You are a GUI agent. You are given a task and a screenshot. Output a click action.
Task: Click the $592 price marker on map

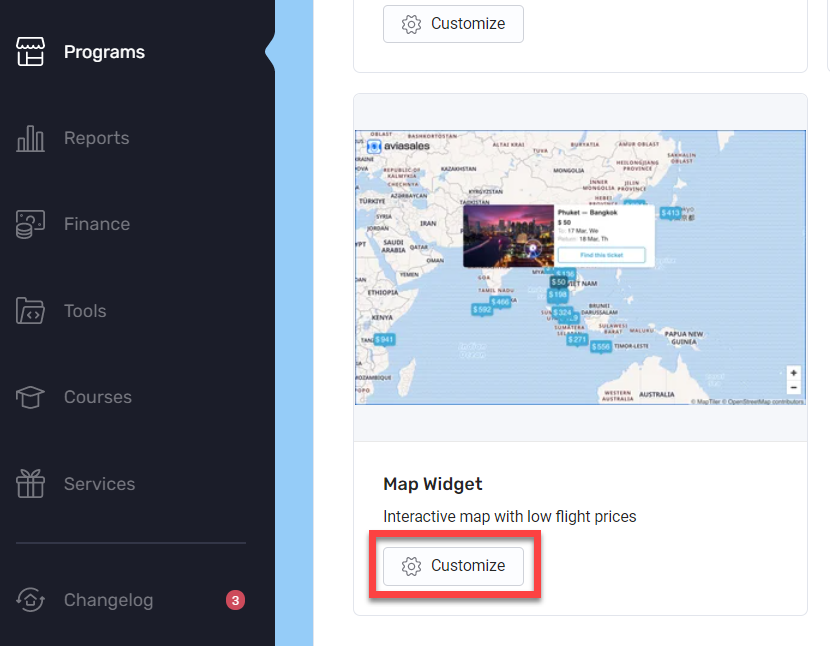tap(482, 309)
